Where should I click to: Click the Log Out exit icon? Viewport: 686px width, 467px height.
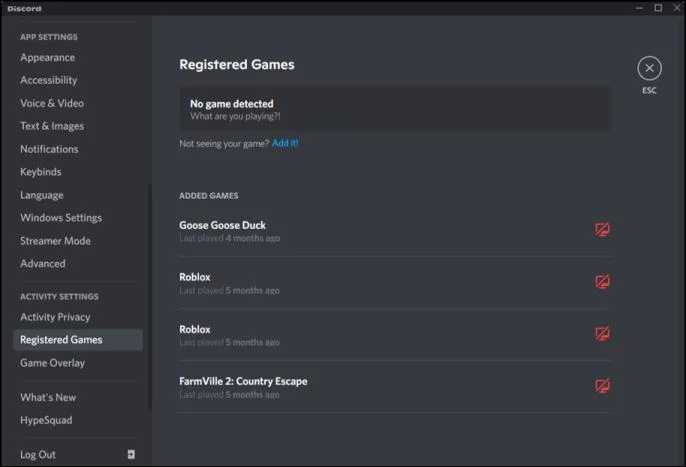coord(131,454)
